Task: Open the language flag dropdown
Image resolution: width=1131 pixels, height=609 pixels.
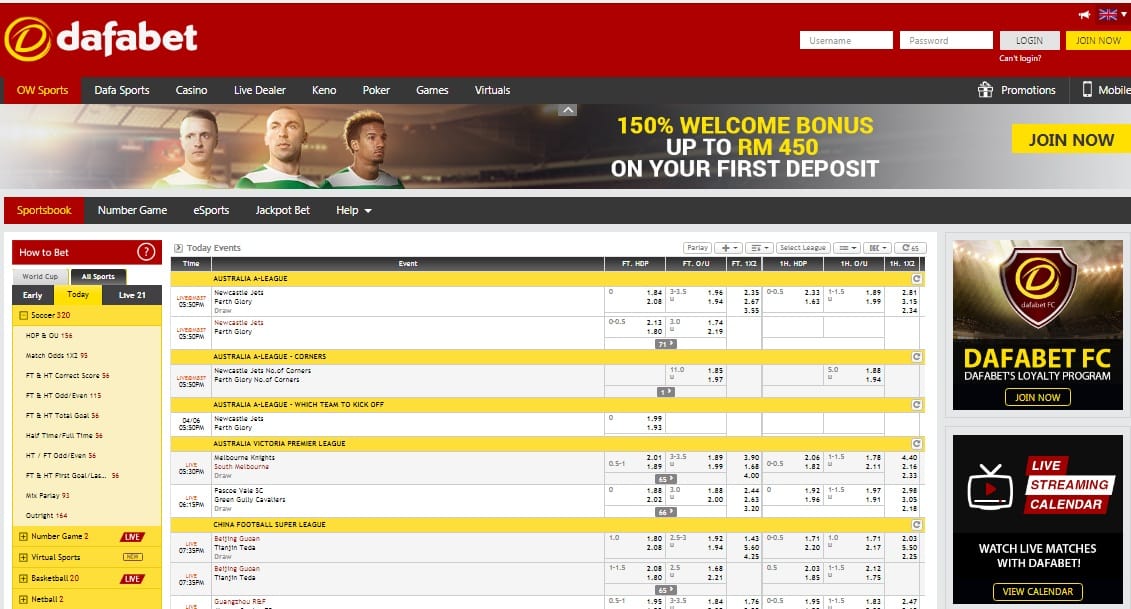Action: click(1112, 15)
